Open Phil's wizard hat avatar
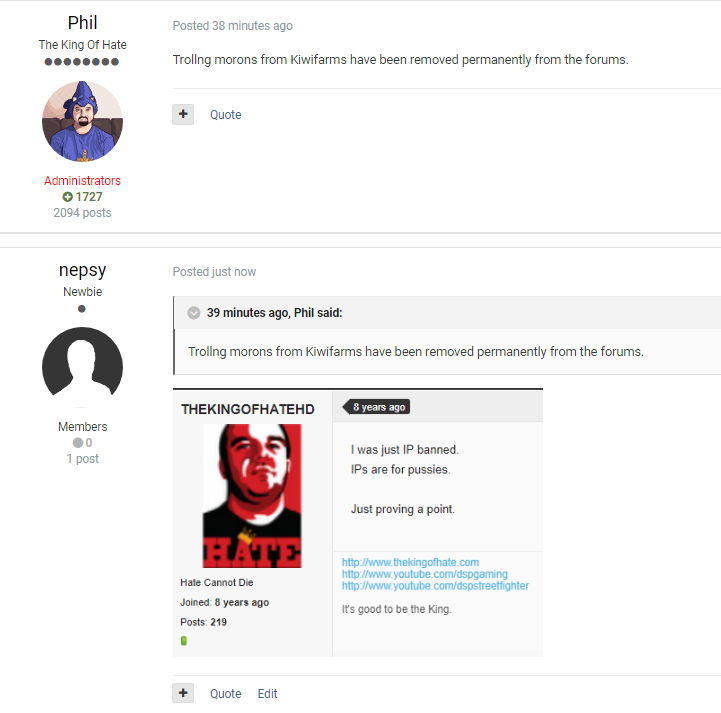 click(82, 121)
